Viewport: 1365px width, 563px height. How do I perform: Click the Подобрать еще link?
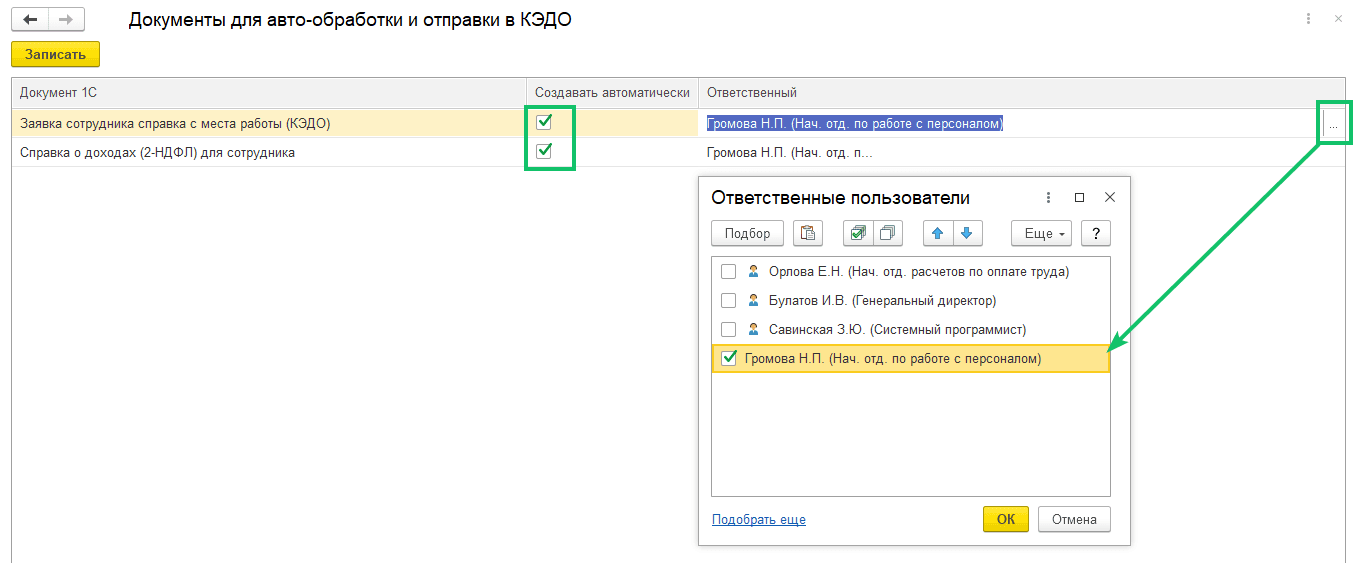coord(759,520)
